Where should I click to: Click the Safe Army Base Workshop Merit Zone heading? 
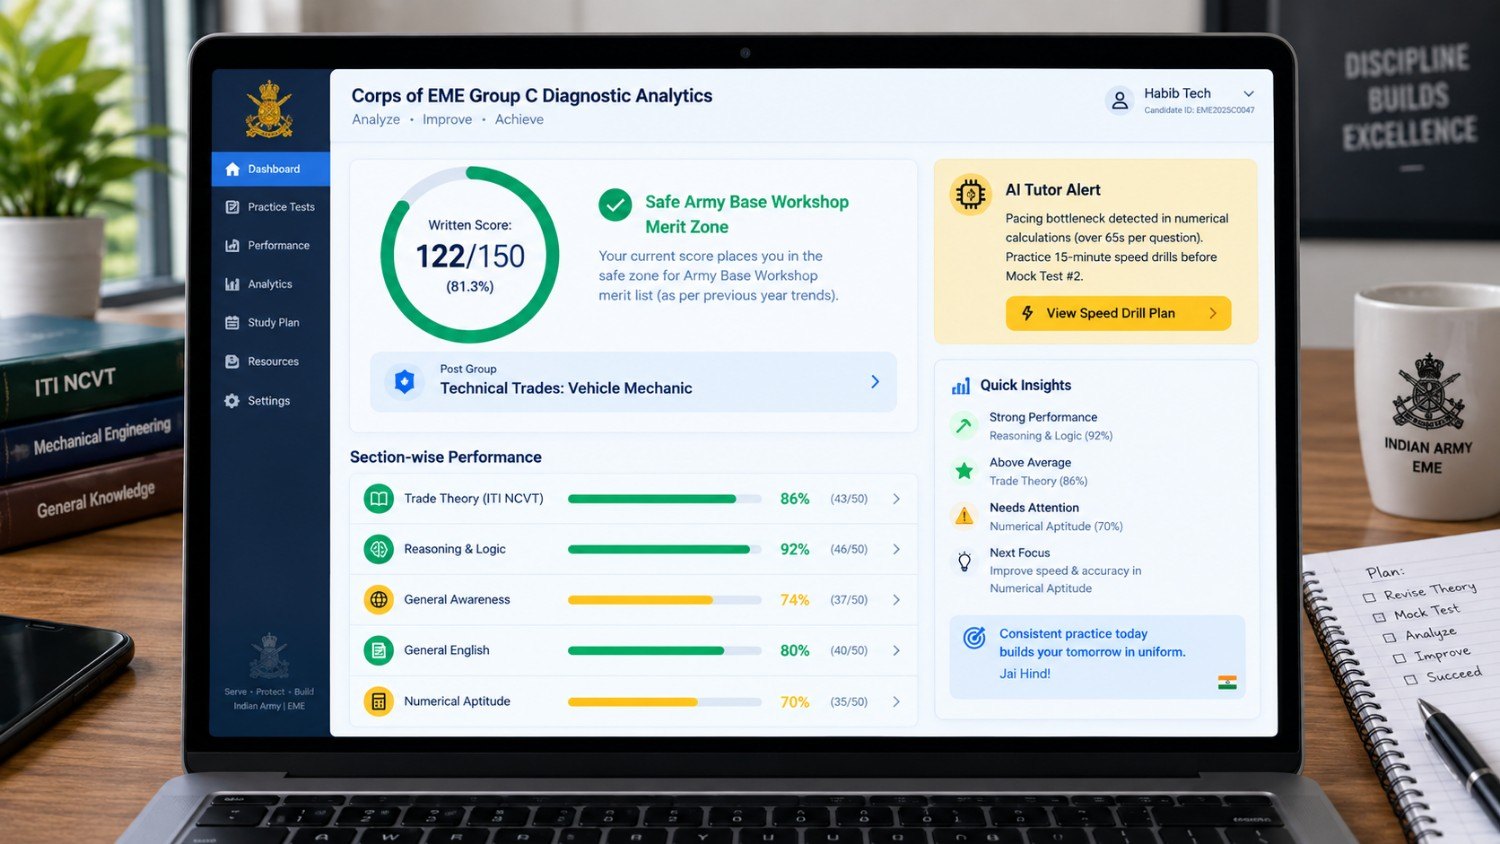point(747,214)
